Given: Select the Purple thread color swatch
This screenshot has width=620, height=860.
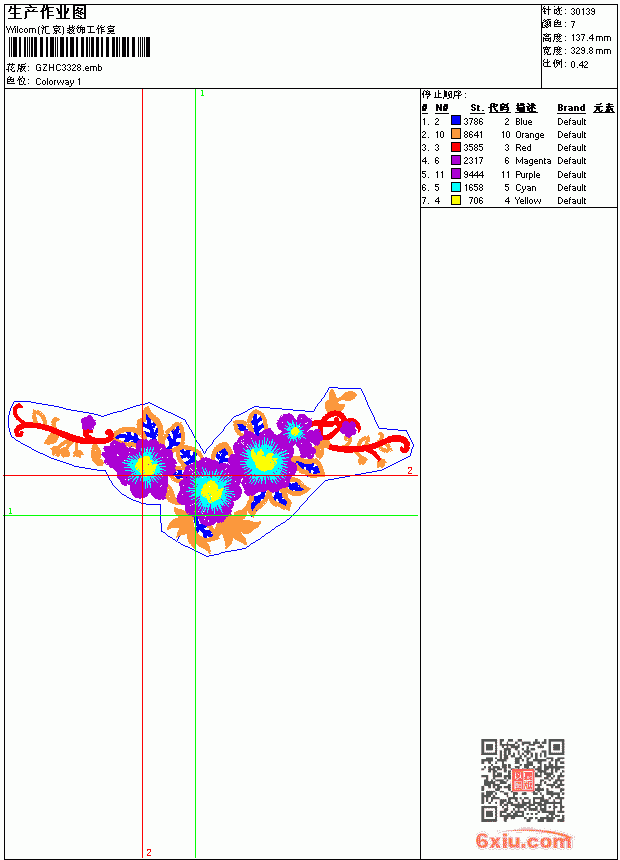Looking at the screenshot, I should coord(455,174).
